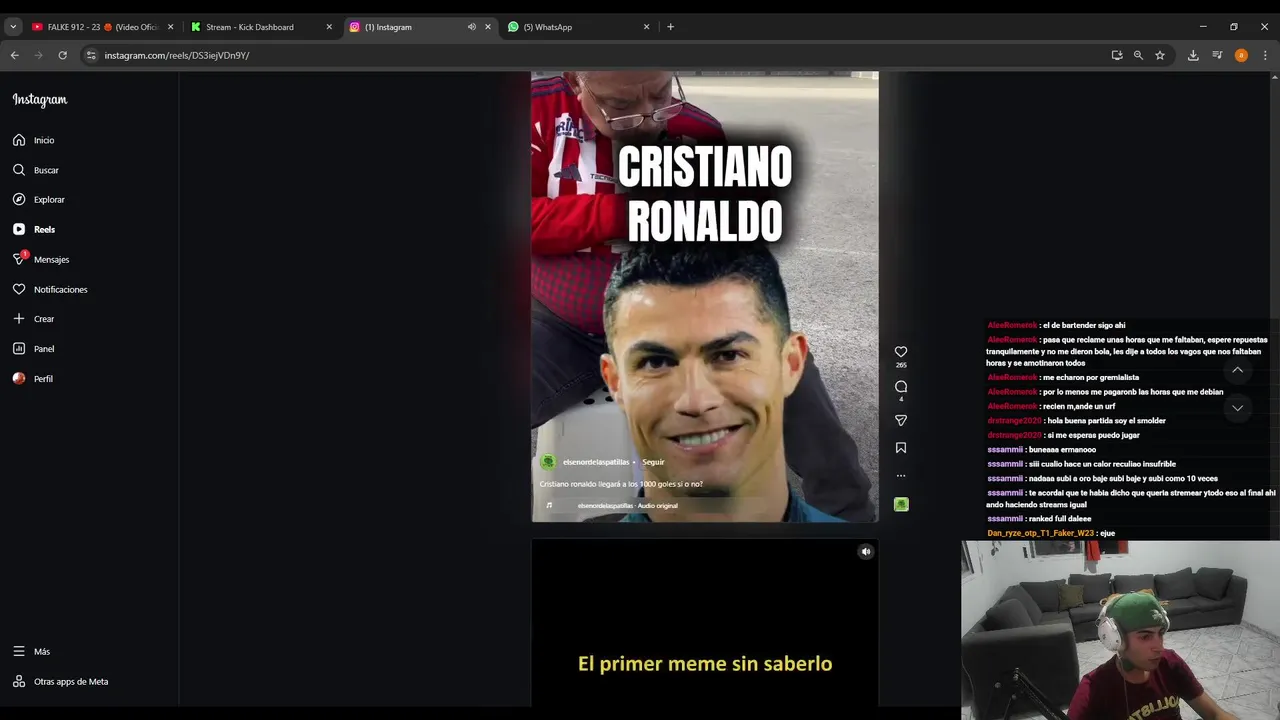Open the media controls icon in the toolbar
This screenshot has height=720, width=1280.
click(1217, 55)
